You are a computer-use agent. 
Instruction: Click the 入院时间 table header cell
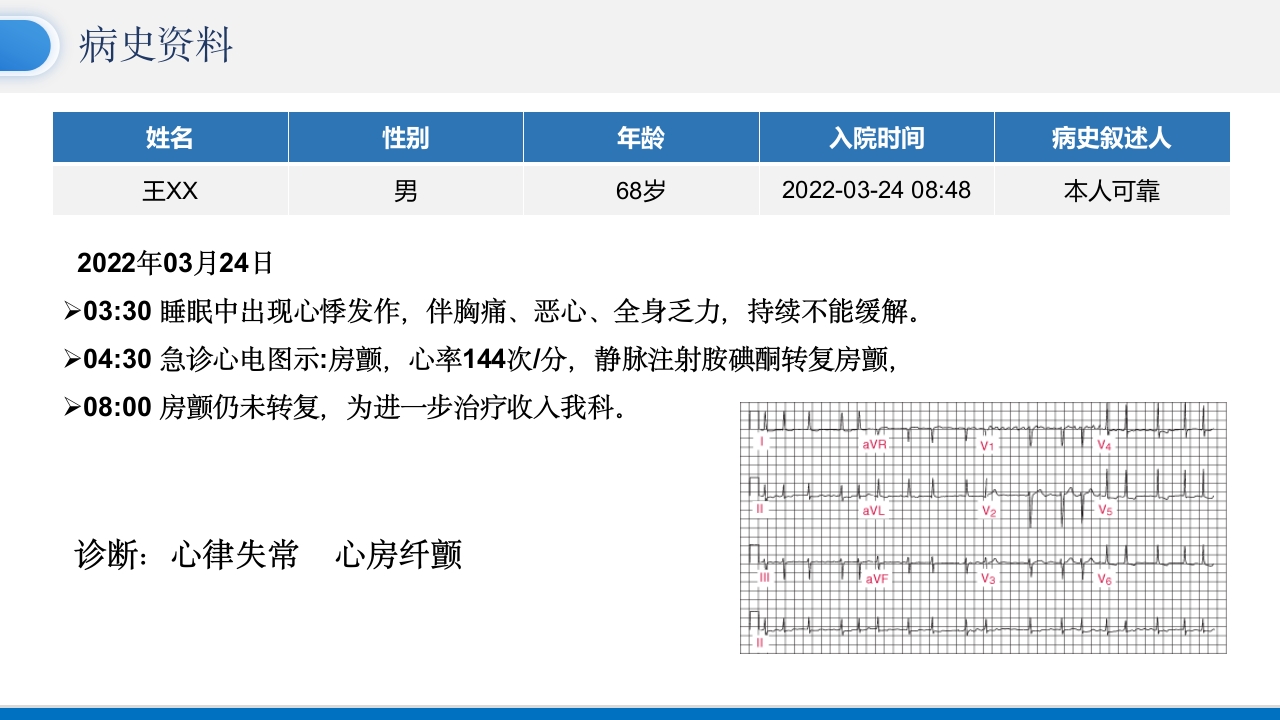[877, 137]
